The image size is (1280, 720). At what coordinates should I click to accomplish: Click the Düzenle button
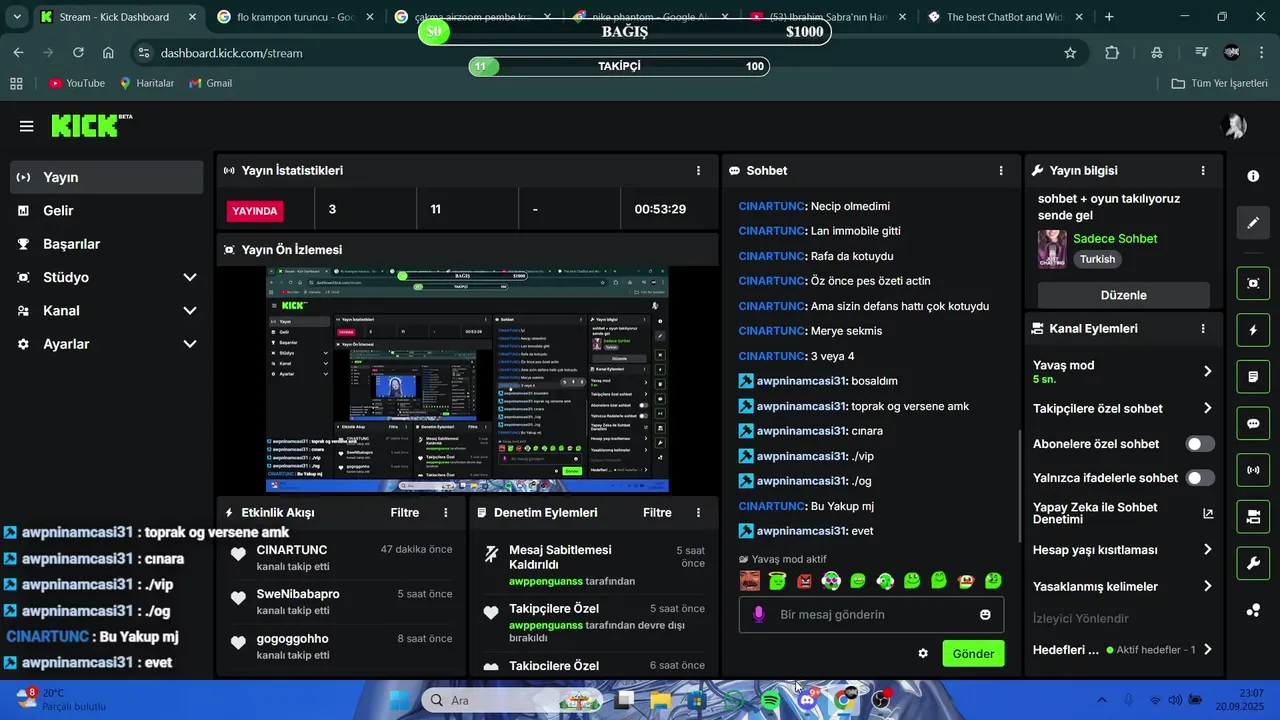[1123, 295]
